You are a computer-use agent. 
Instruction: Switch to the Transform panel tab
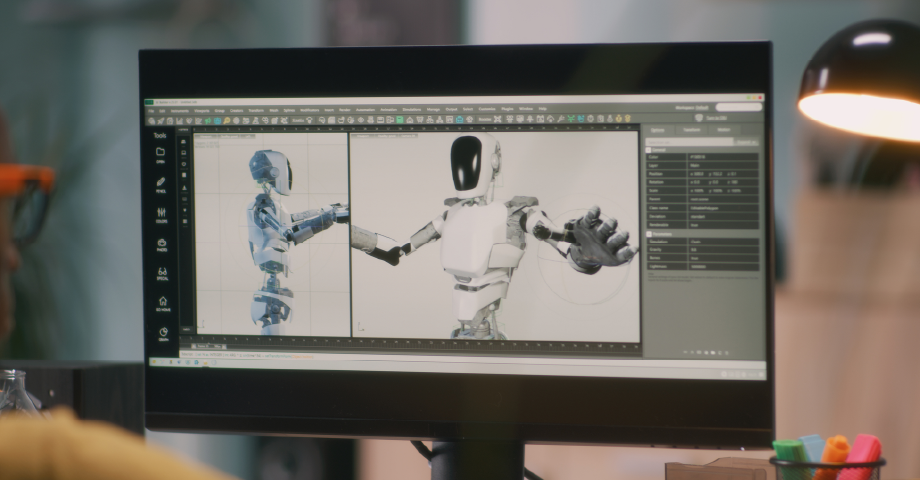point(692,130)
